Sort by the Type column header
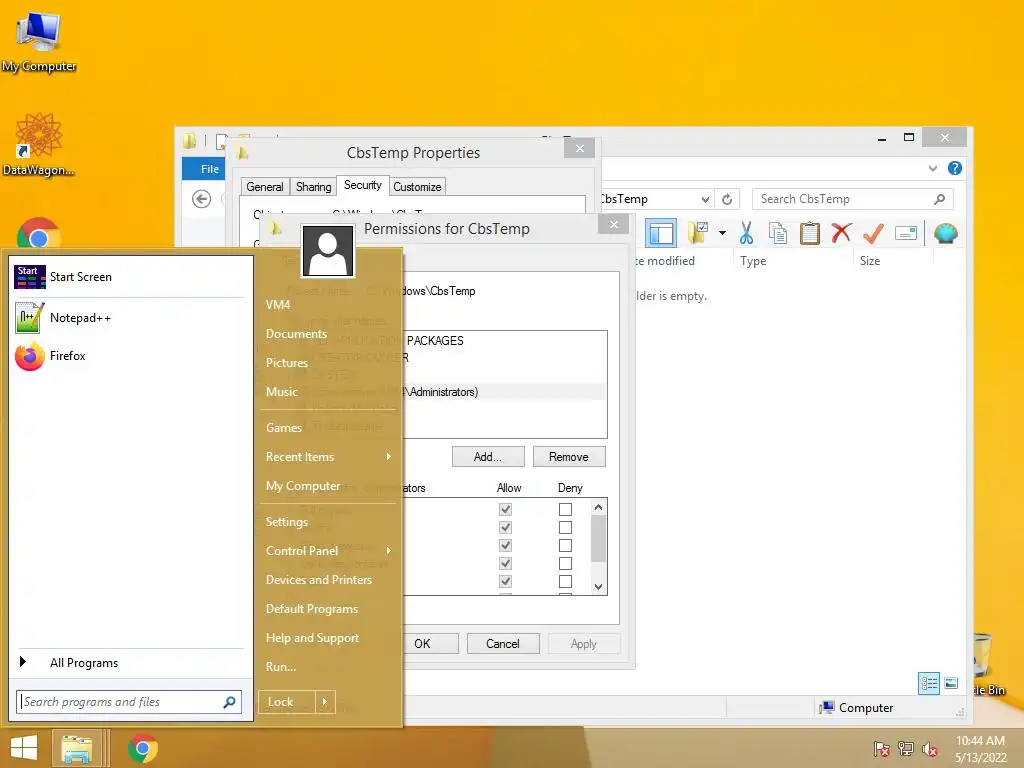Image resolution: width=1024 pixels, height=768 pixels. (753, 261)
